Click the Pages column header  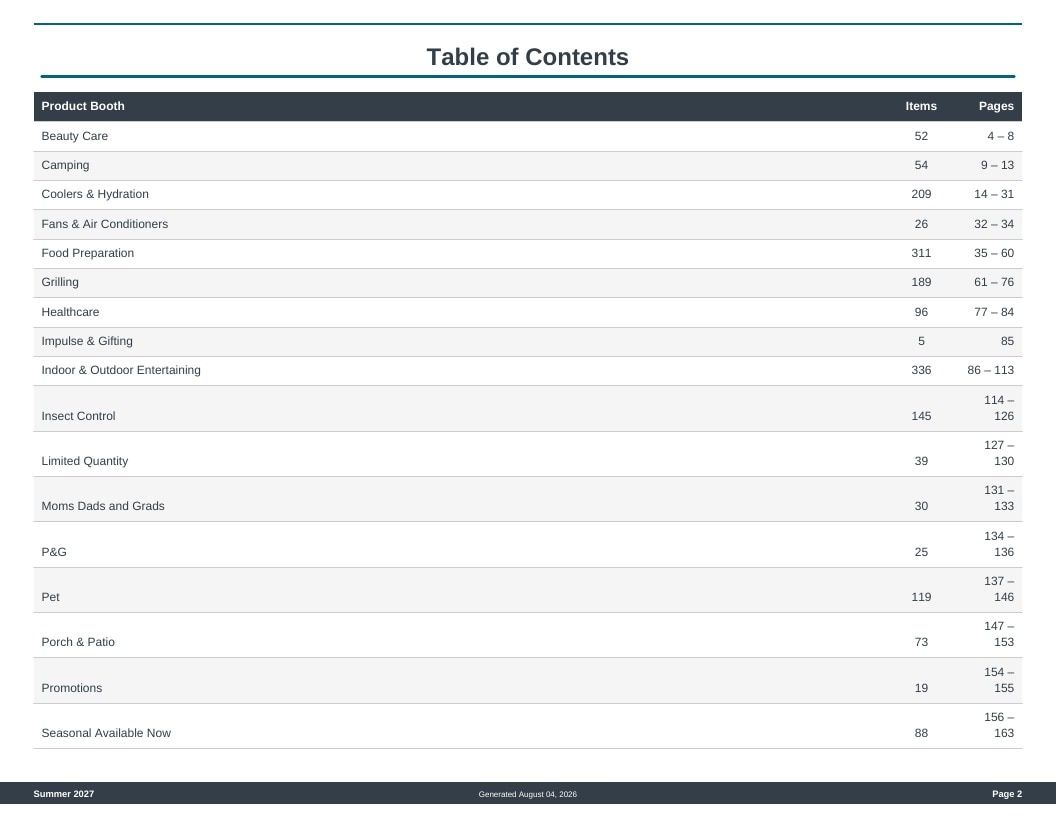coord(996,106)
